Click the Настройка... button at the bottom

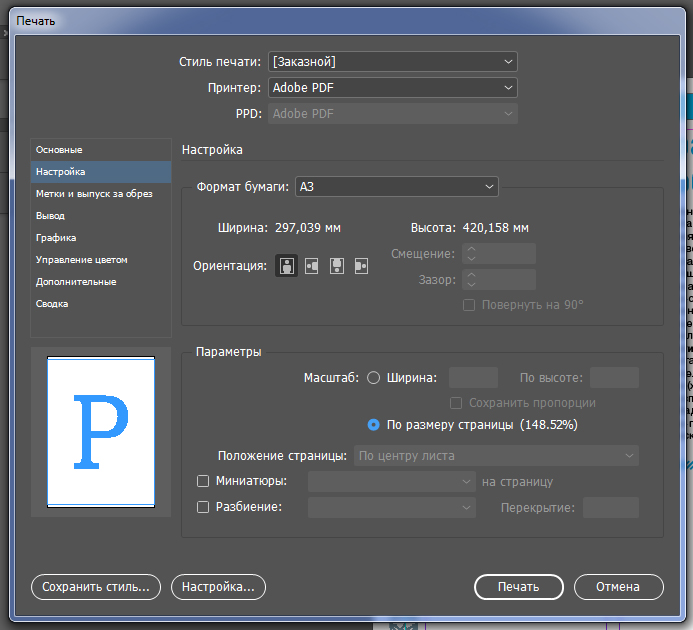point(218,587)
